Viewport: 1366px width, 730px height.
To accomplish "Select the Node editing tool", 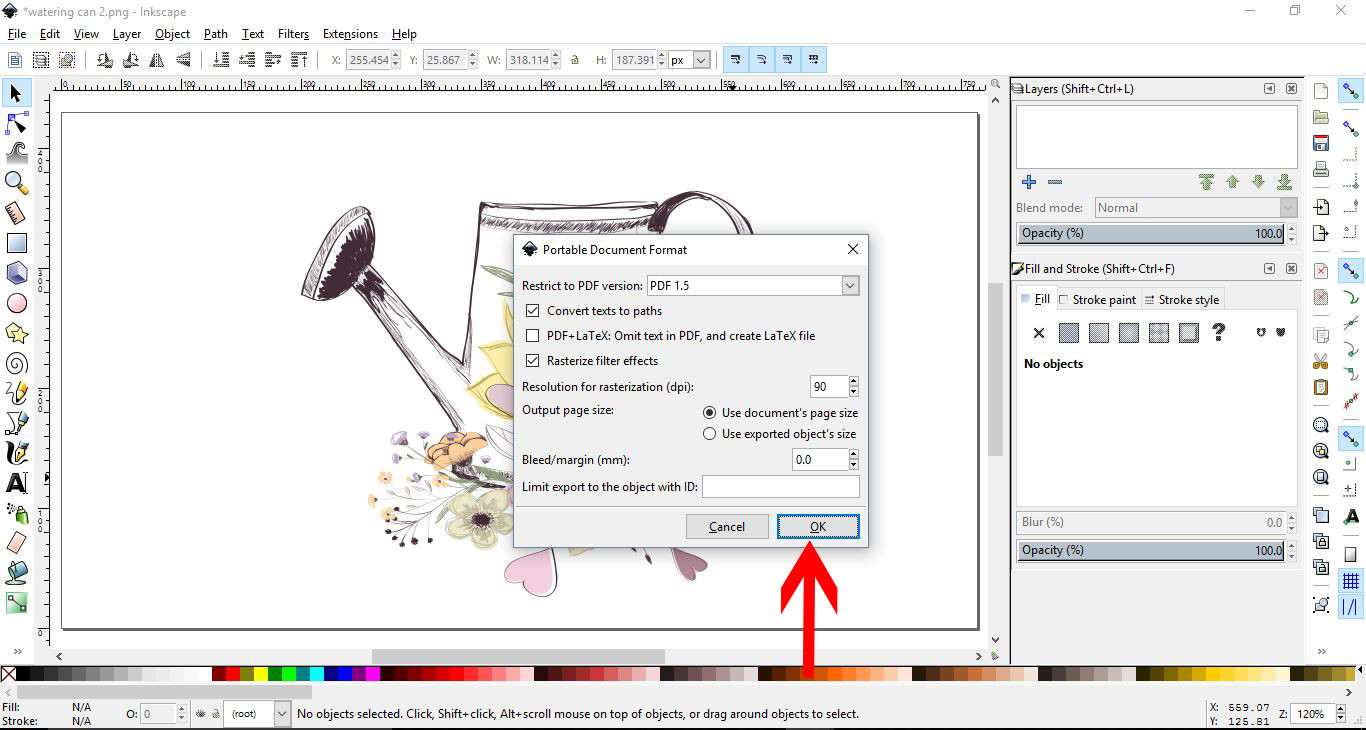I will 16,123.
